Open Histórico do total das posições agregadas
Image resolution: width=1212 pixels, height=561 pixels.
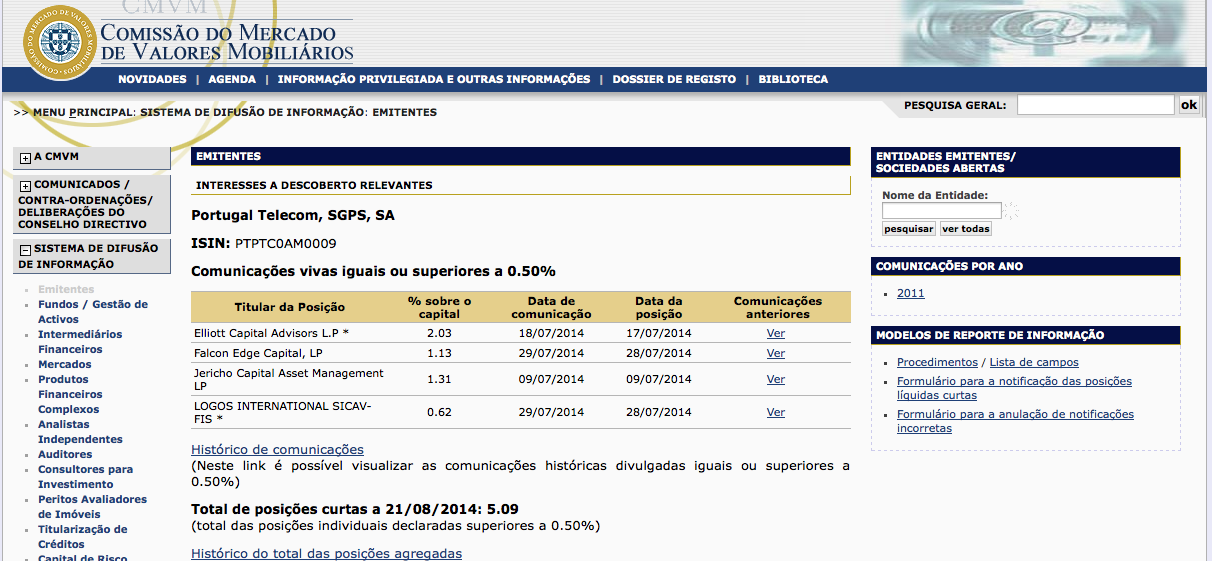click(326, 554)
